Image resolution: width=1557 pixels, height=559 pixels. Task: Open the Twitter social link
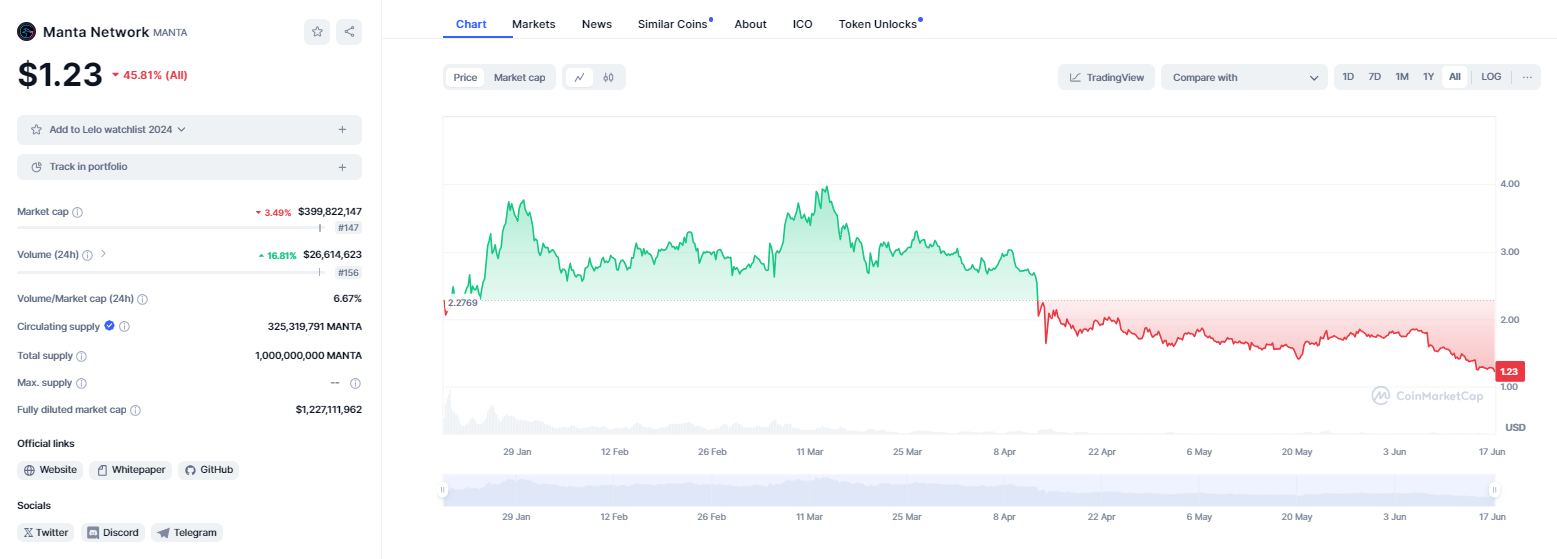pyautogui.click(x=46, y=533)
